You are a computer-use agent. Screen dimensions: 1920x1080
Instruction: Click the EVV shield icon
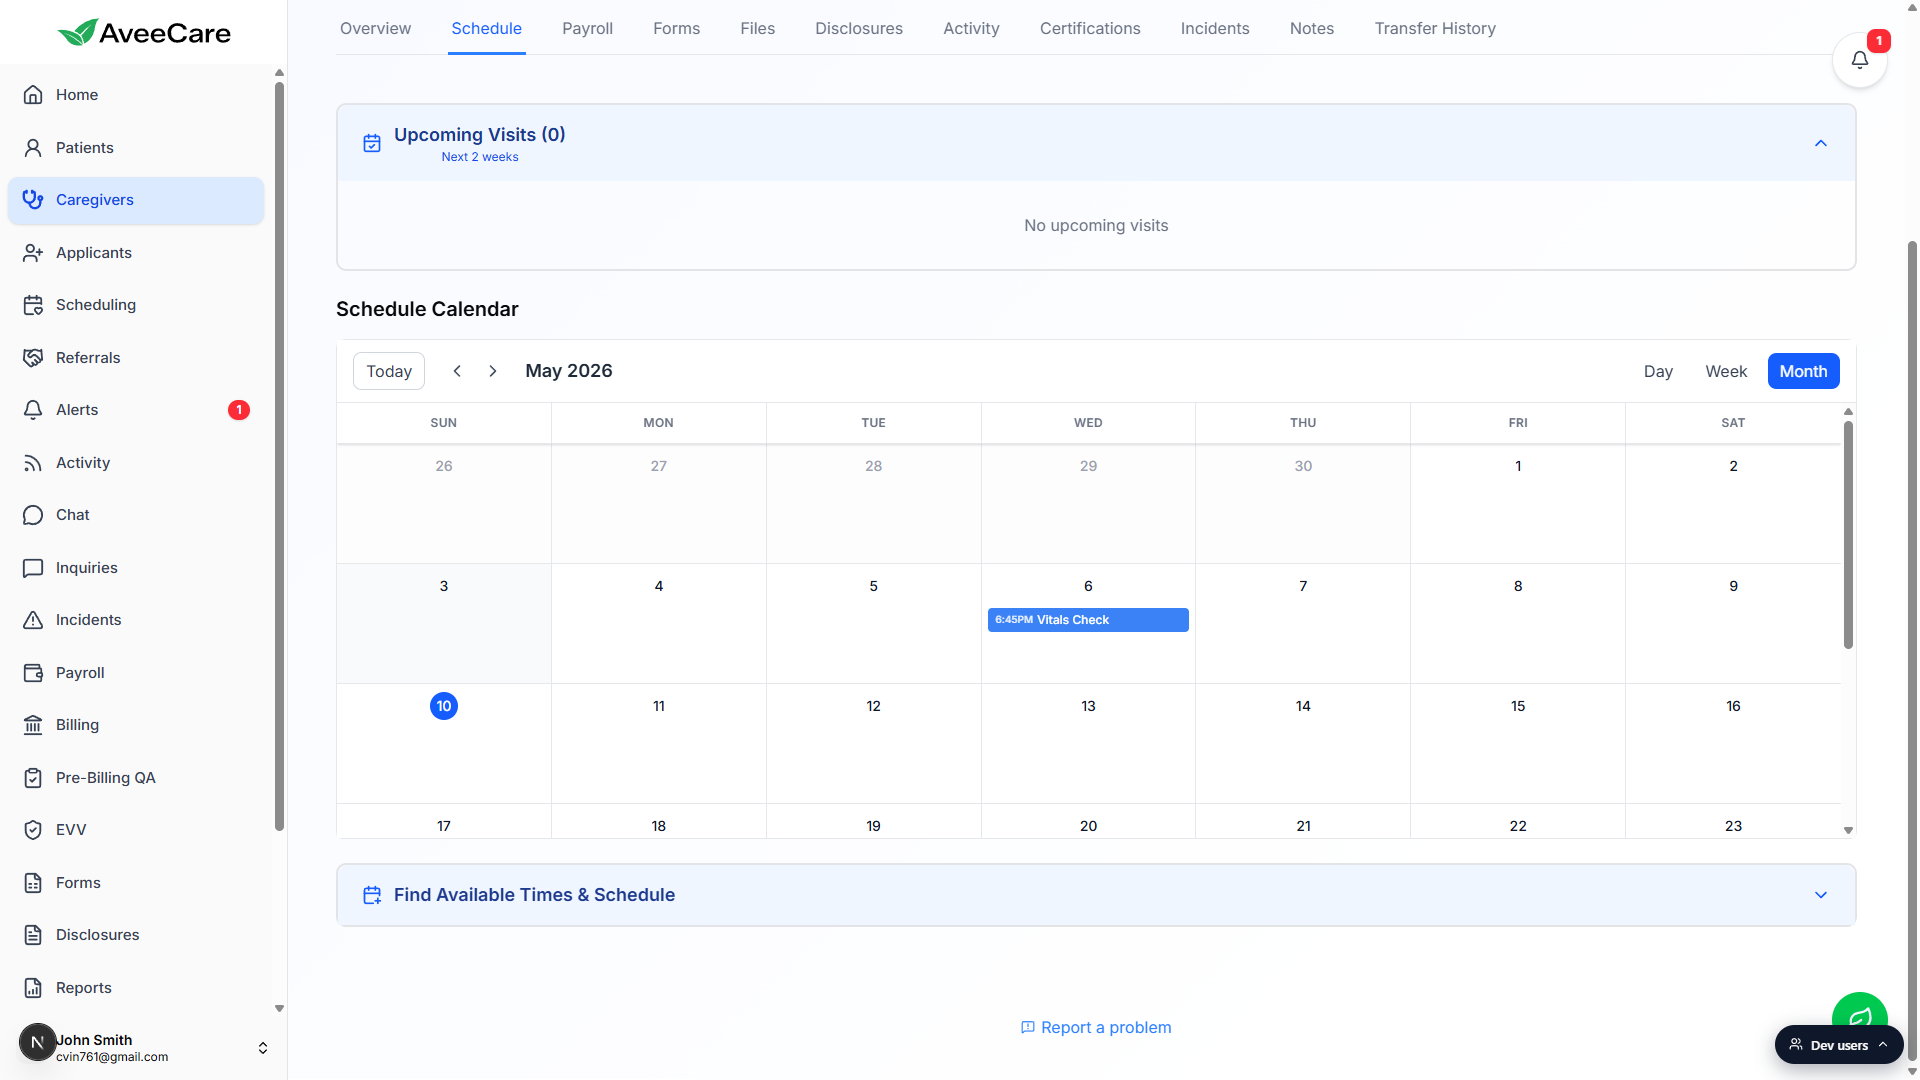tap(33, 830)
